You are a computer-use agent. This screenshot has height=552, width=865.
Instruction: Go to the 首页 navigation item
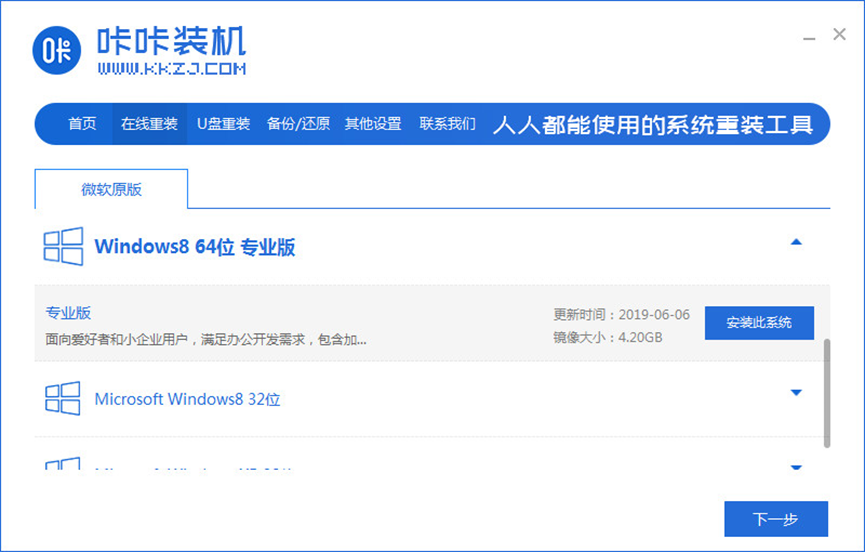click(82, 124)
